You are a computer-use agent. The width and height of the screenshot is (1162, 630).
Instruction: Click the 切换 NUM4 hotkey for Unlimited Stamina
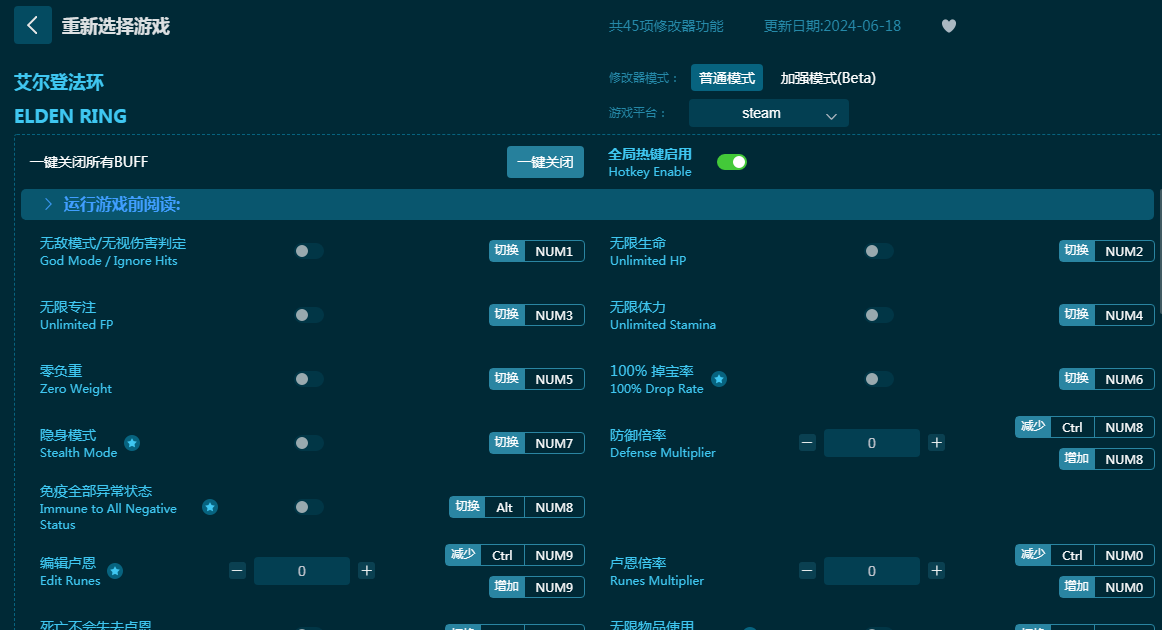(1106, 315)
